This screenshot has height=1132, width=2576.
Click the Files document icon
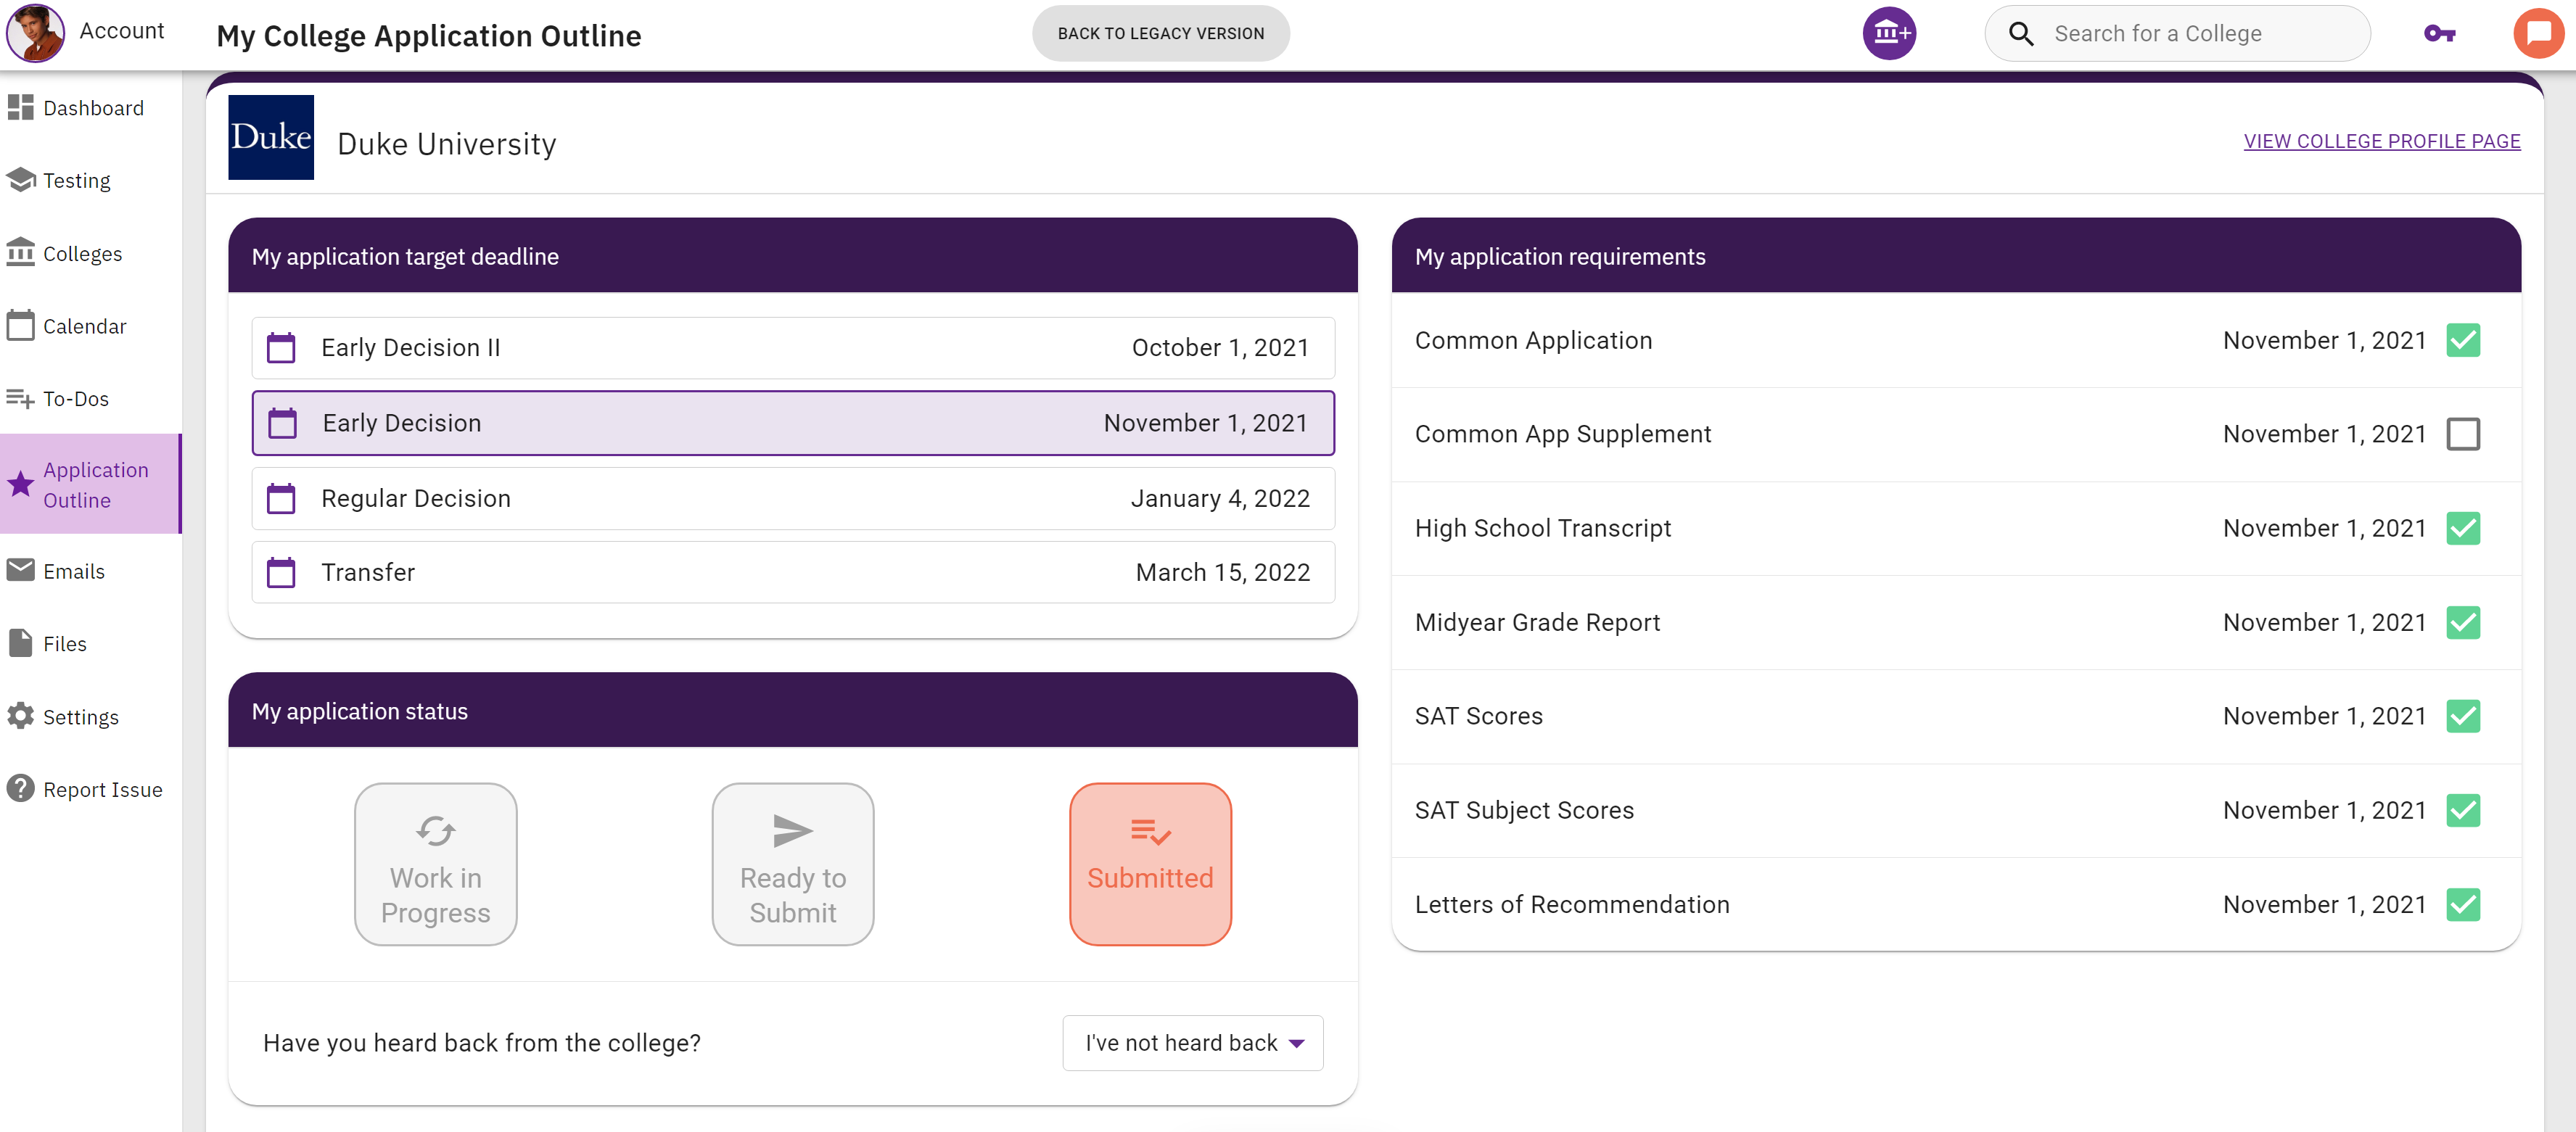pyautogui.click(x=20, y=643)
